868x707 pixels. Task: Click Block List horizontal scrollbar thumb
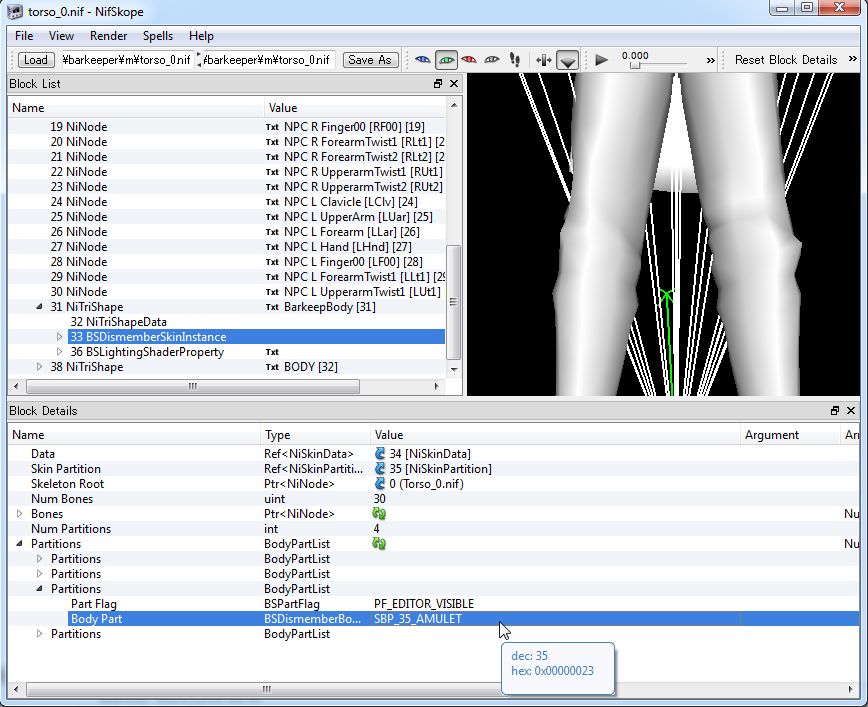tap(193, 386)
